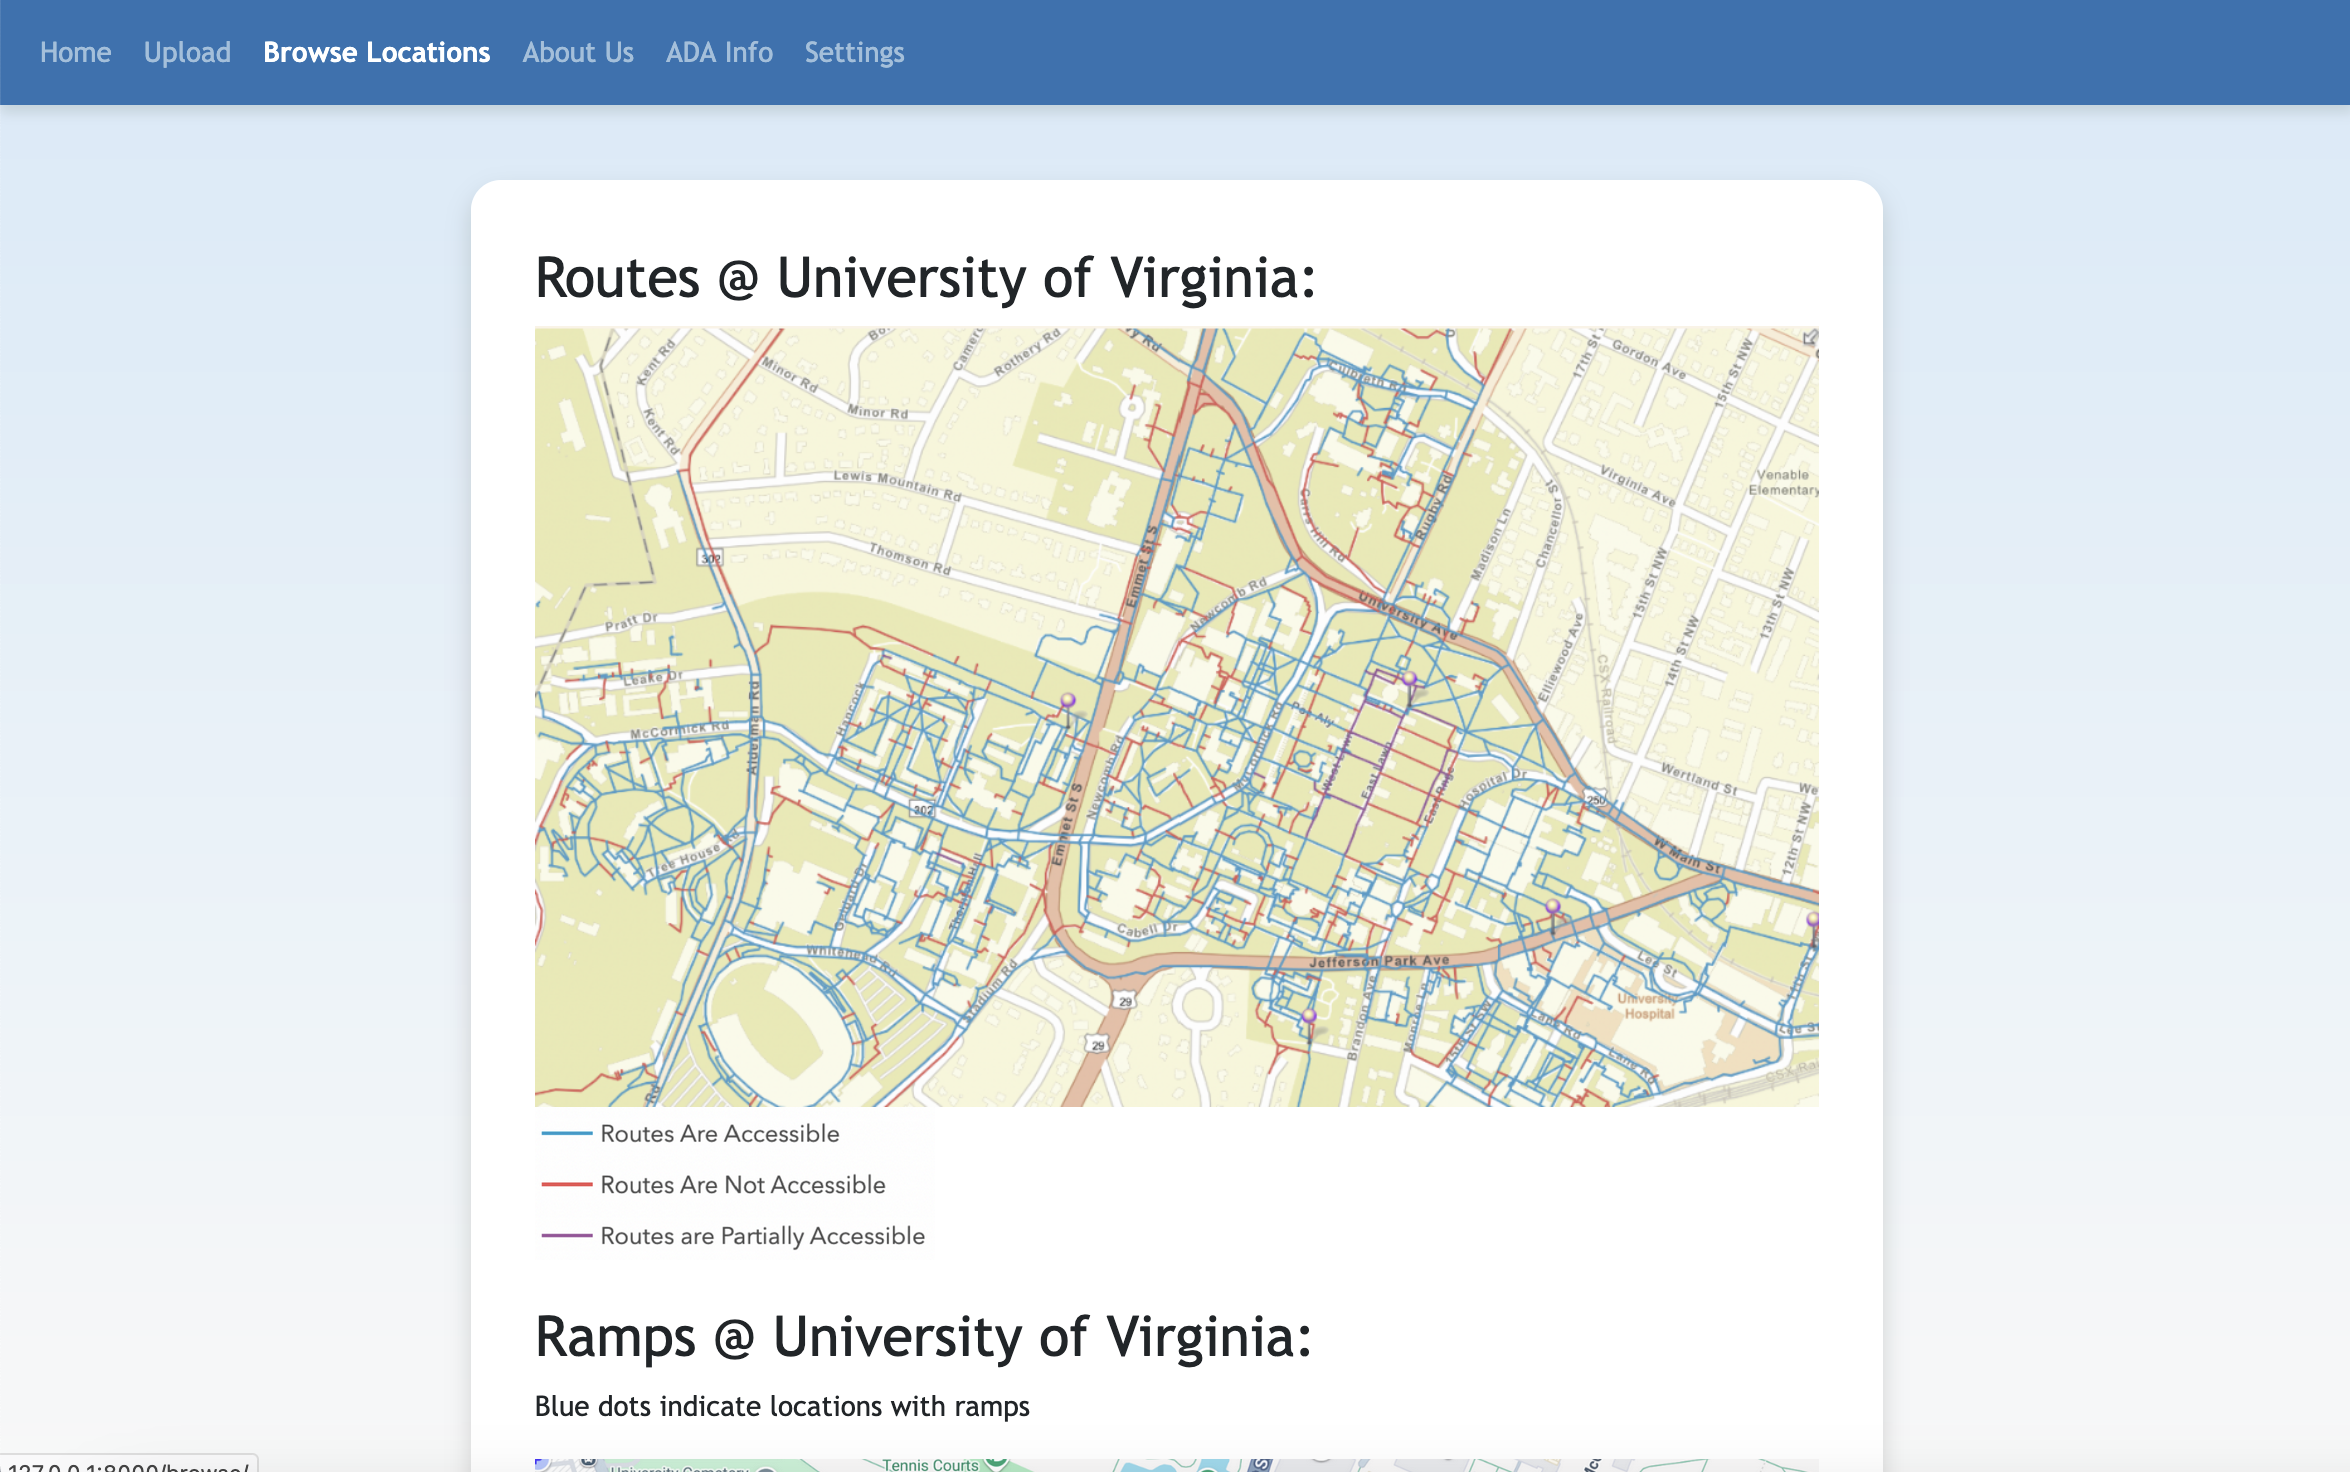The image size is (2350, 1472).
Task: Click expand arrow at map's top-right corner
Action: pyautogui.click(x=1809, y=338)
